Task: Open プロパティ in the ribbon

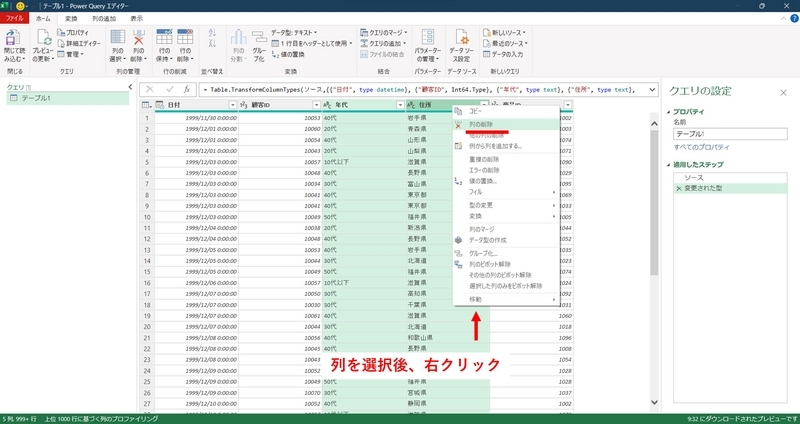Action: coord(73,32)
